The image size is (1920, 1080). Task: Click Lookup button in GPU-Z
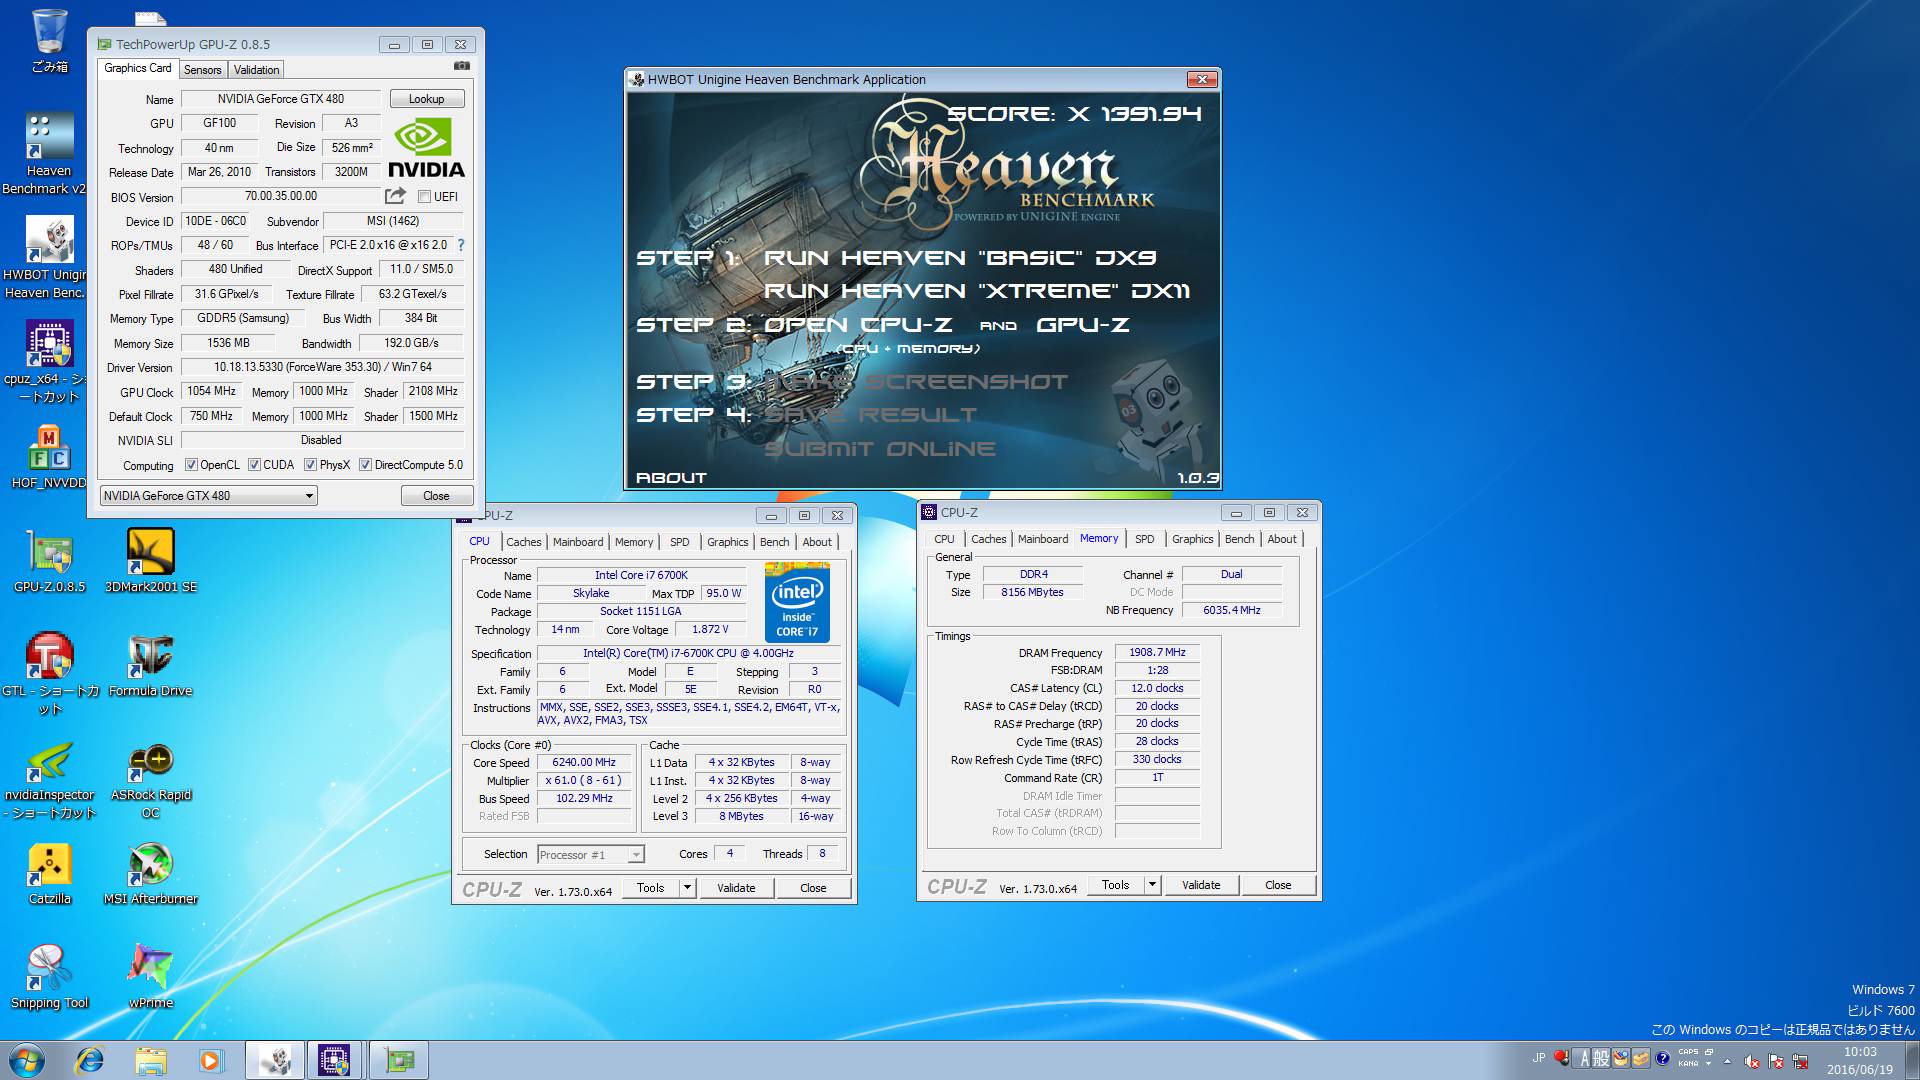pos(426,99)
